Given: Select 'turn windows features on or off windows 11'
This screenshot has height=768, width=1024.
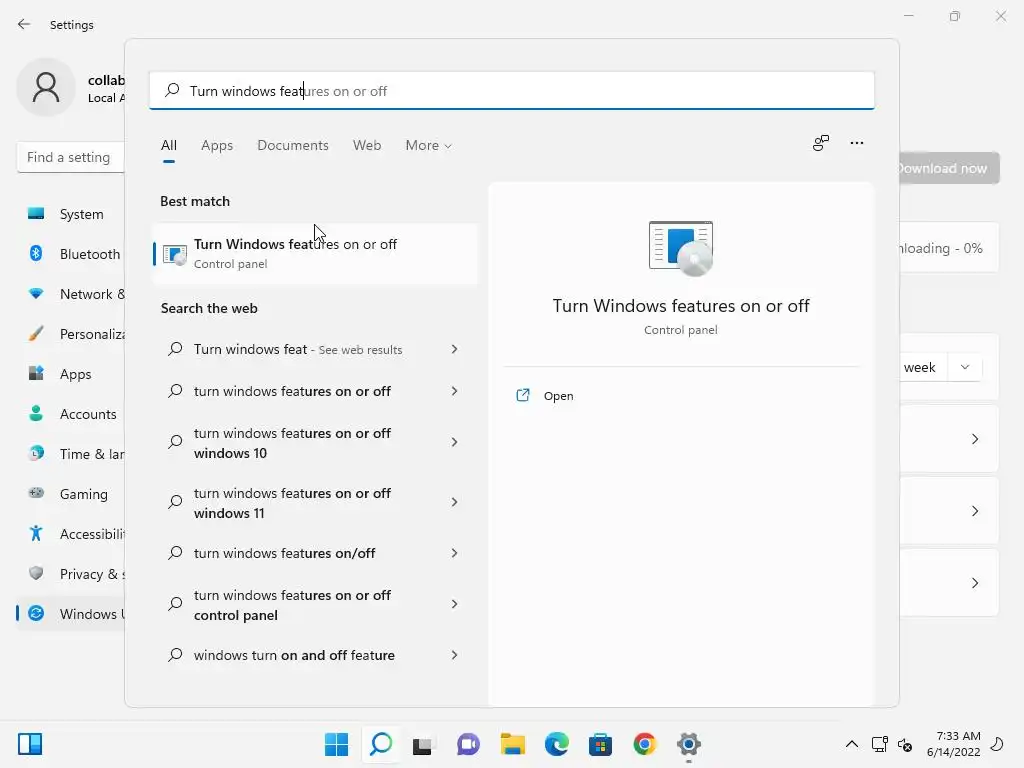Looking at the screenshot, I should pyautogui.click(x=292, y=503).
